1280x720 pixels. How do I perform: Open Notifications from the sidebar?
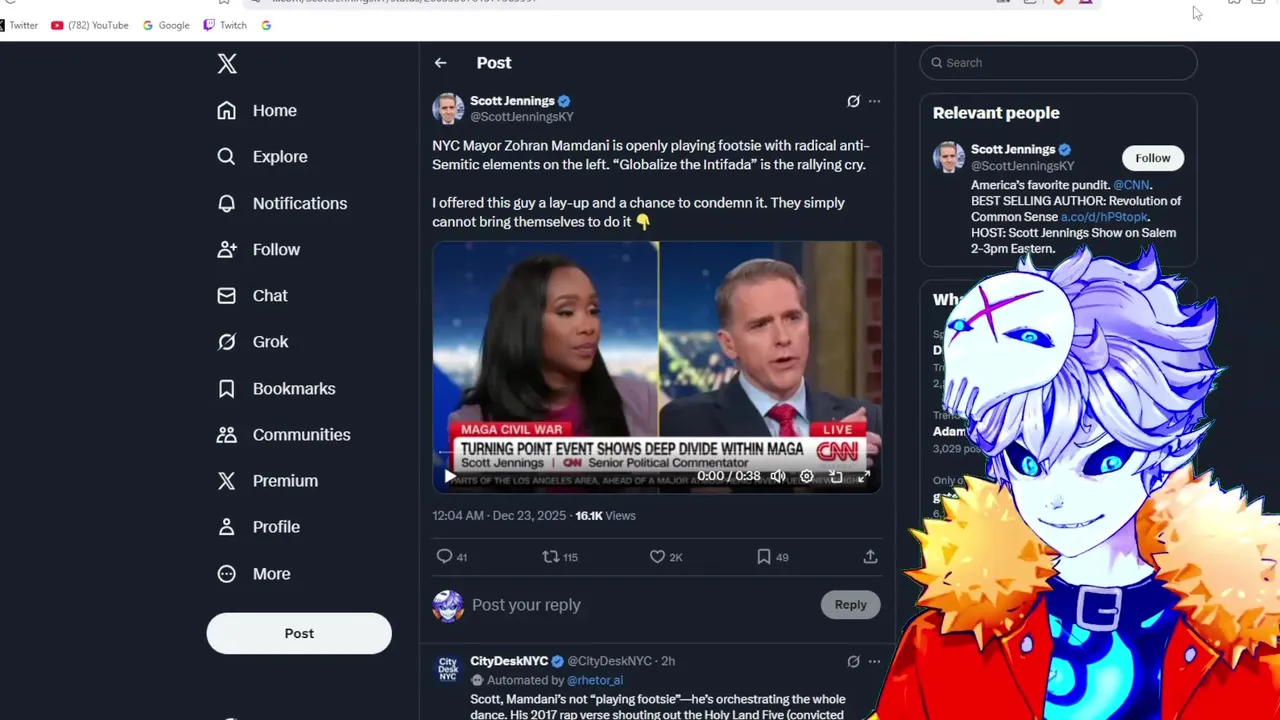282,203
